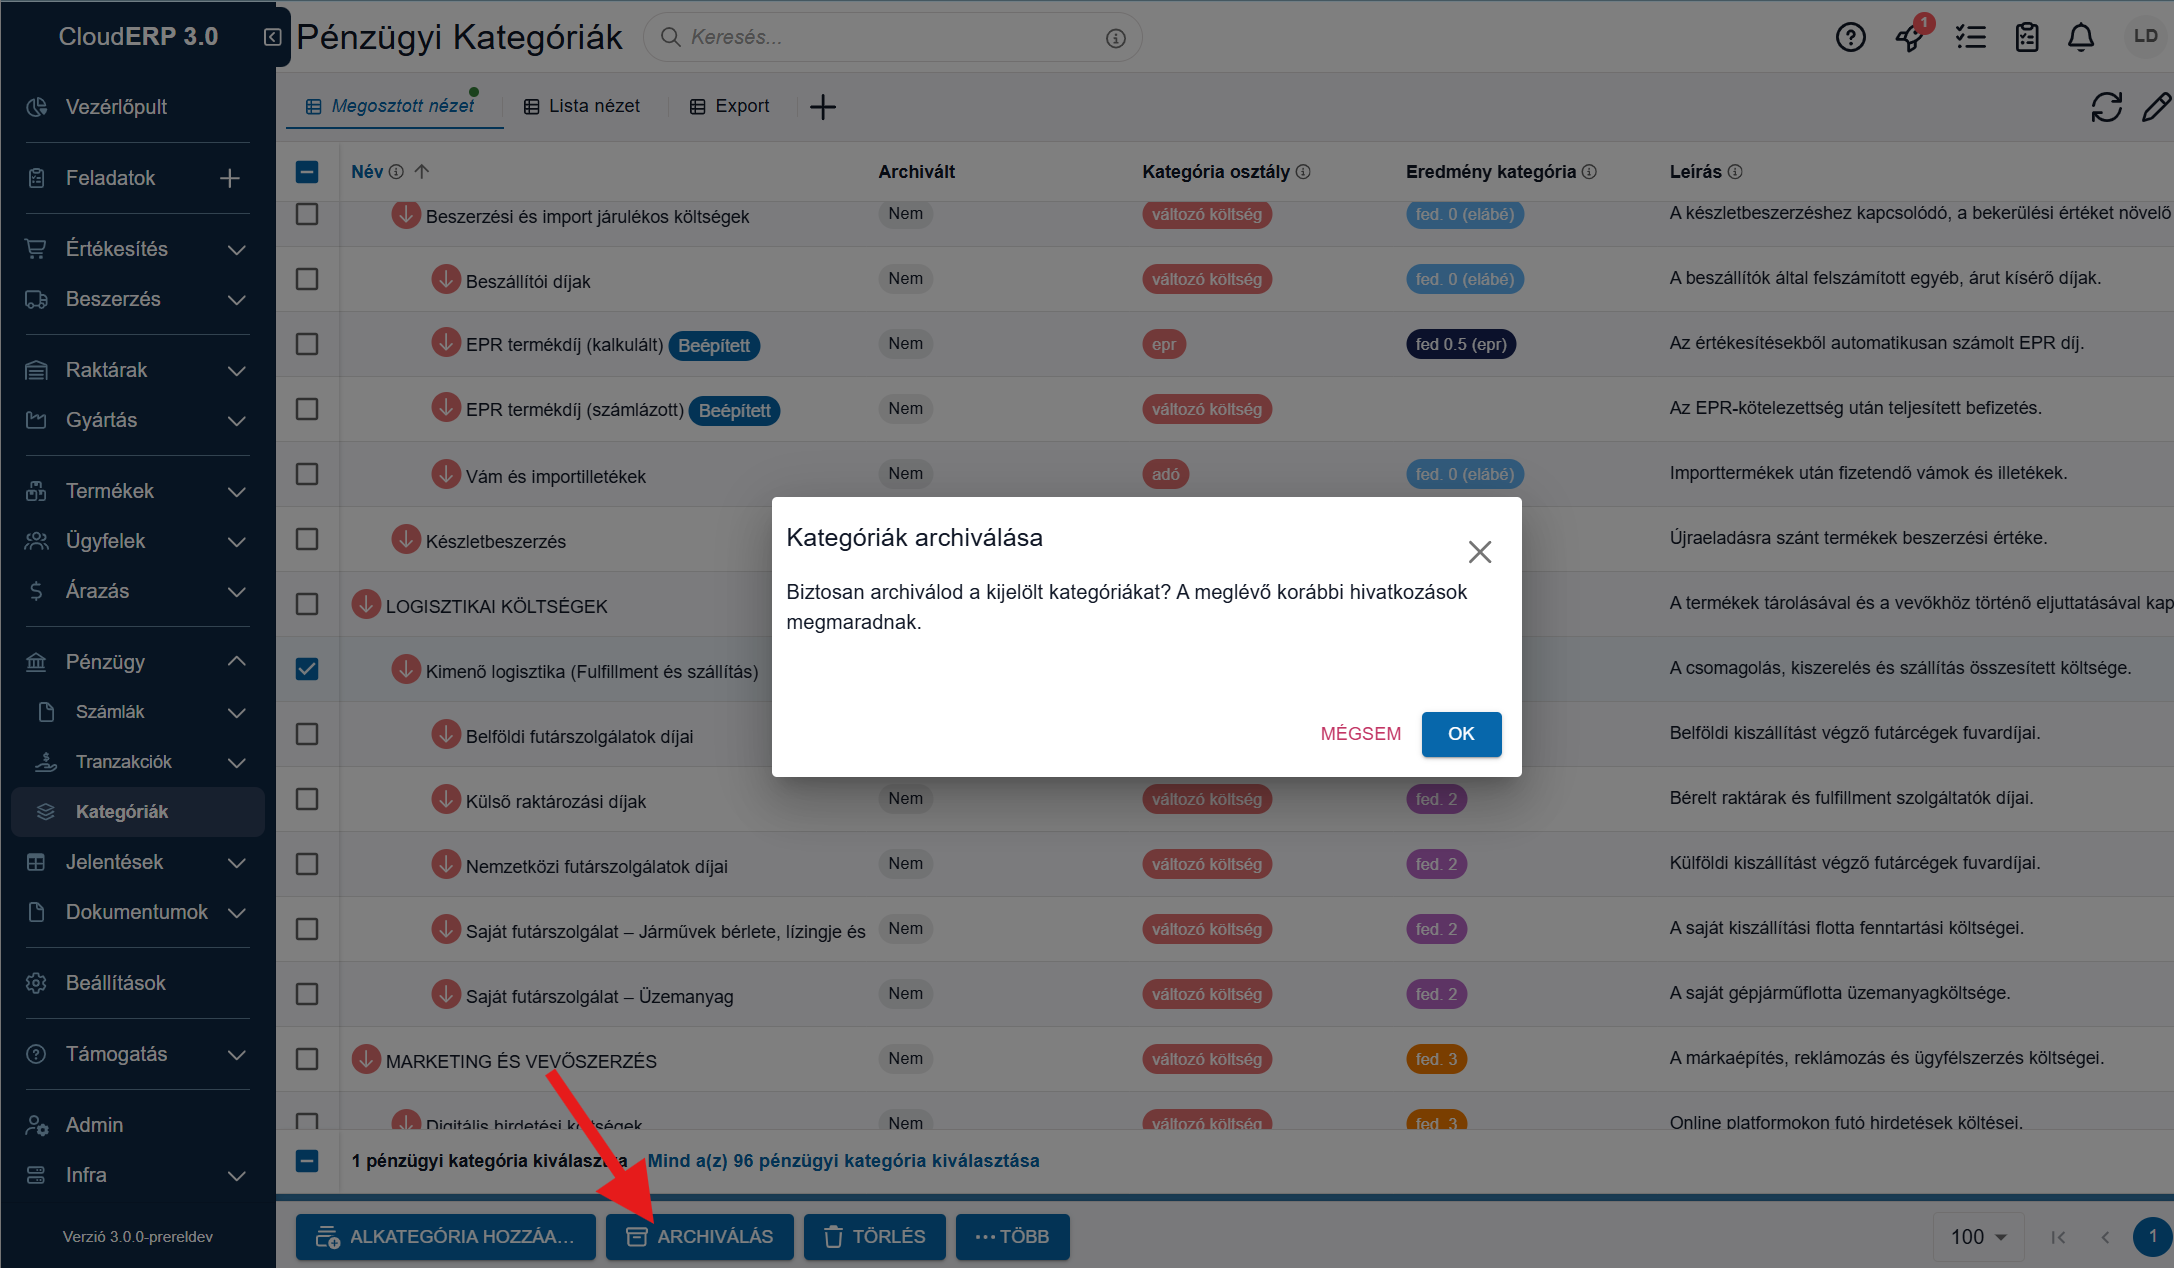Check the LOGISZTIKAI KÖLTSÉGEK row checkbox
Image resolution: width=2174 pixels, height=1268 pixels.
tap(307, 604)
